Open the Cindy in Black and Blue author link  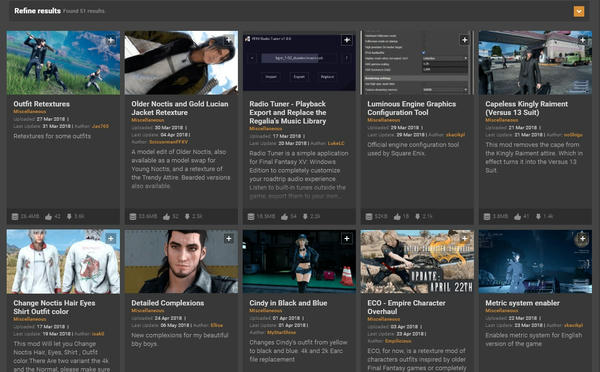click(x=281, y=333)
